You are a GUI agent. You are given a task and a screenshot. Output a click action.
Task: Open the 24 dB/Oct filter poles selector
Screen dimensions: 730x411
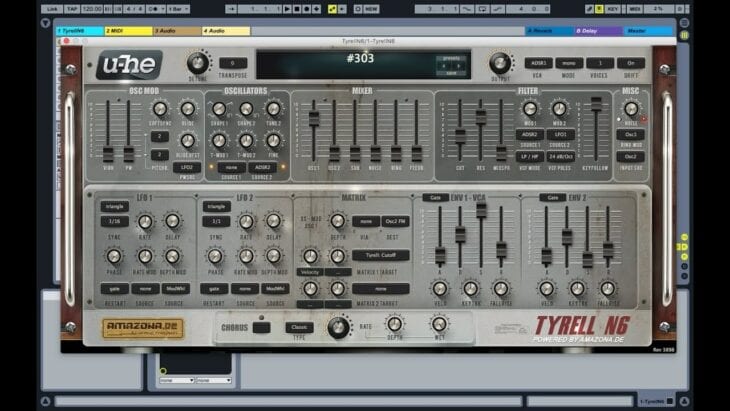pos(560,157)
